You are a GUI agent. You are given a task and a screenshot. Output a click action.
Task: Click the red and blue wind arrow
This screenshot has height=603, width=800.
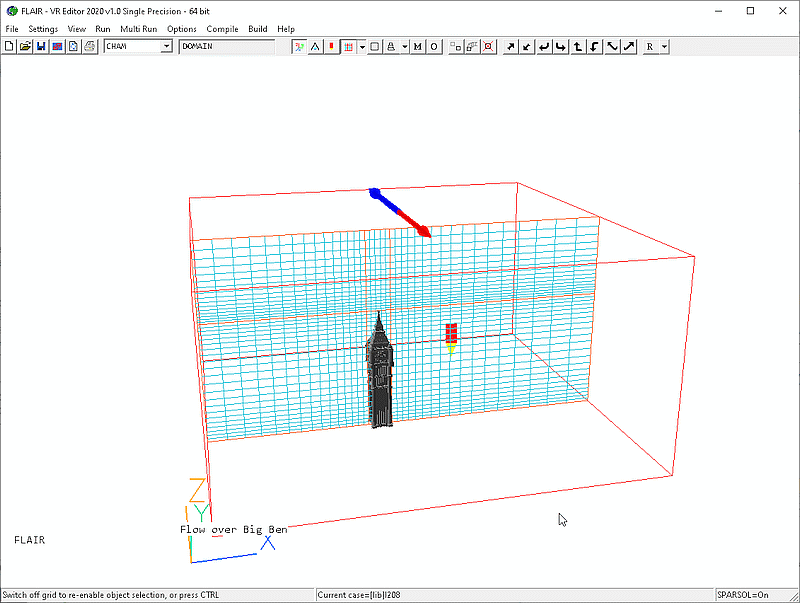(401, 213)
